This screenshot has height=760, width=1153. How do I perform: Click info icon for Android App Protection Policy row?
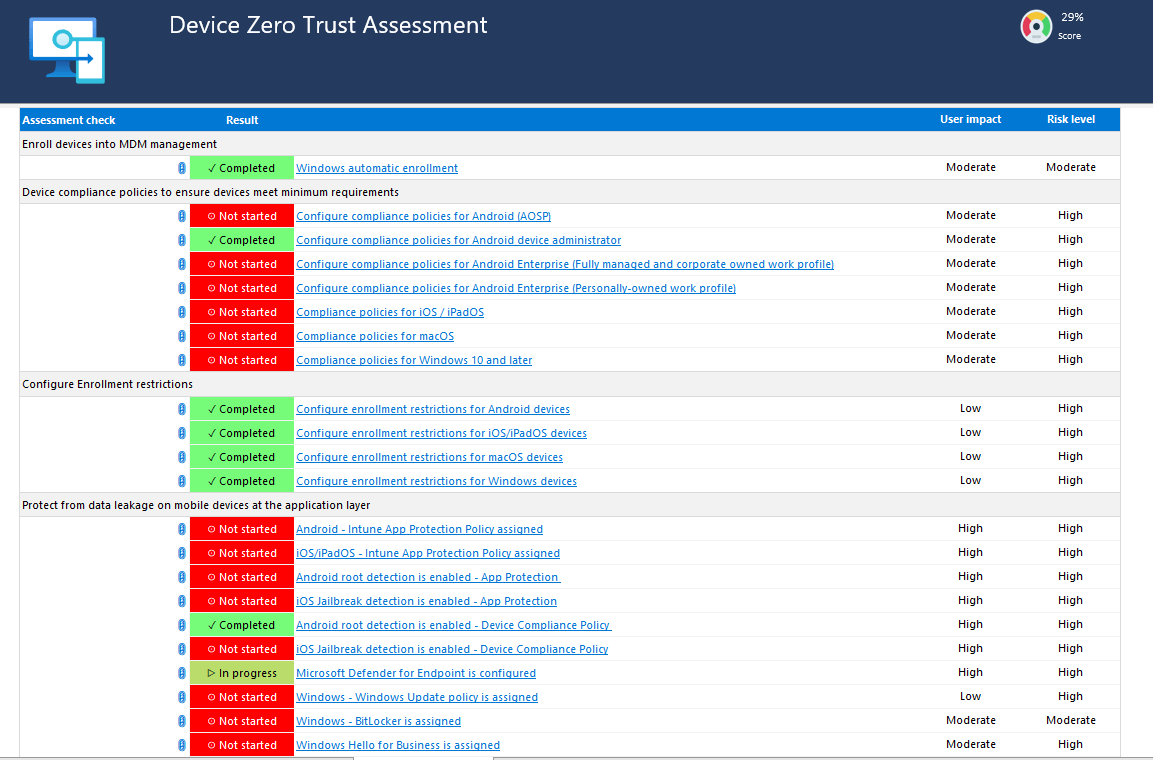[x=182, y=528]
